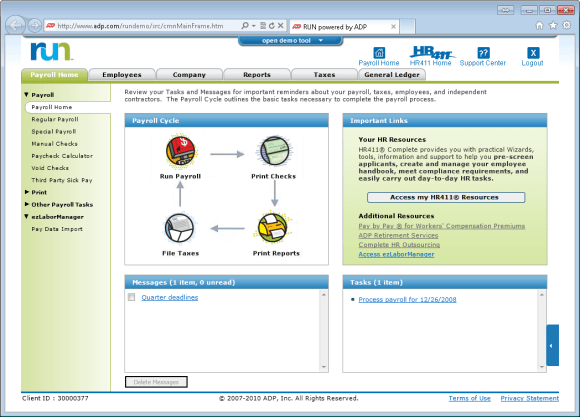Open Complete HR Outsourcing link
Image resolution: width=580 pixels, height=417 pixels.
tap(399, 245)
